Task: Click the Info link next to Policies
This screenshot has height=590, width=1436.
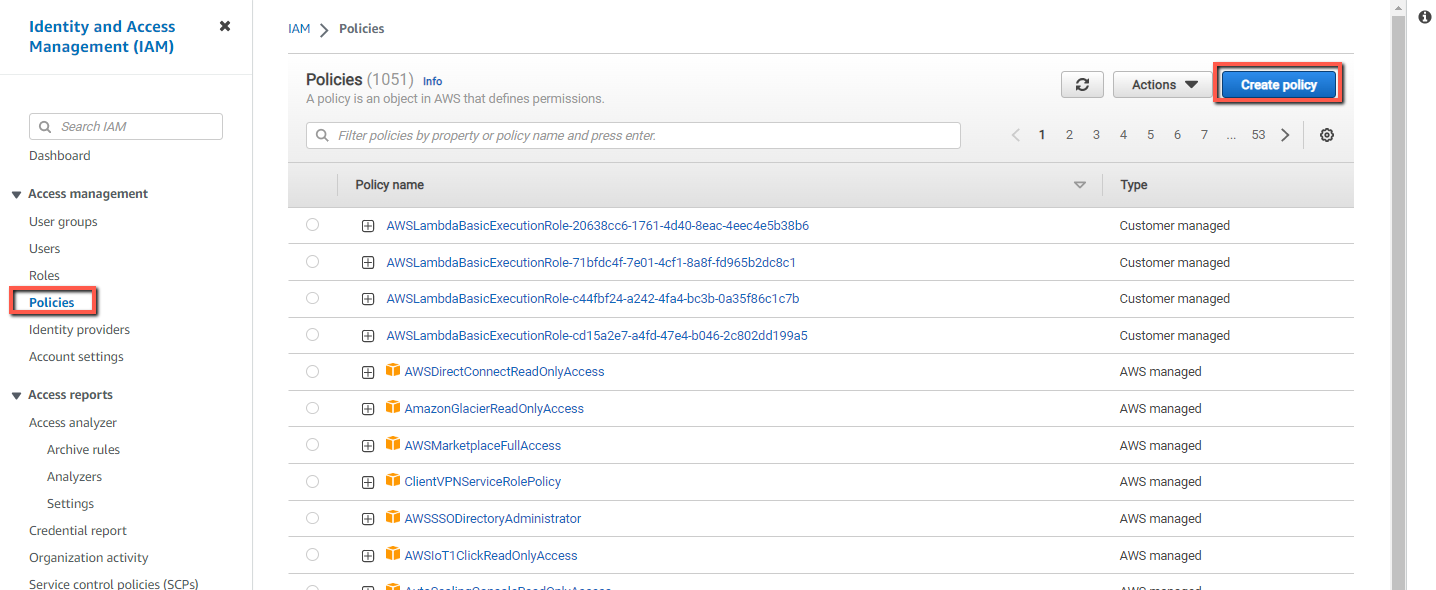Action: [x=432, y=81]
